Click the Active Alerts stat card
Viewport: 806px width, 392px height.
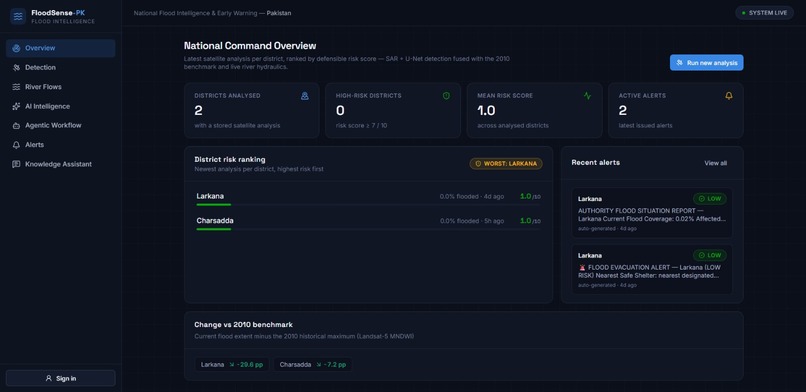pyautogui.click(x=676, y=110)
